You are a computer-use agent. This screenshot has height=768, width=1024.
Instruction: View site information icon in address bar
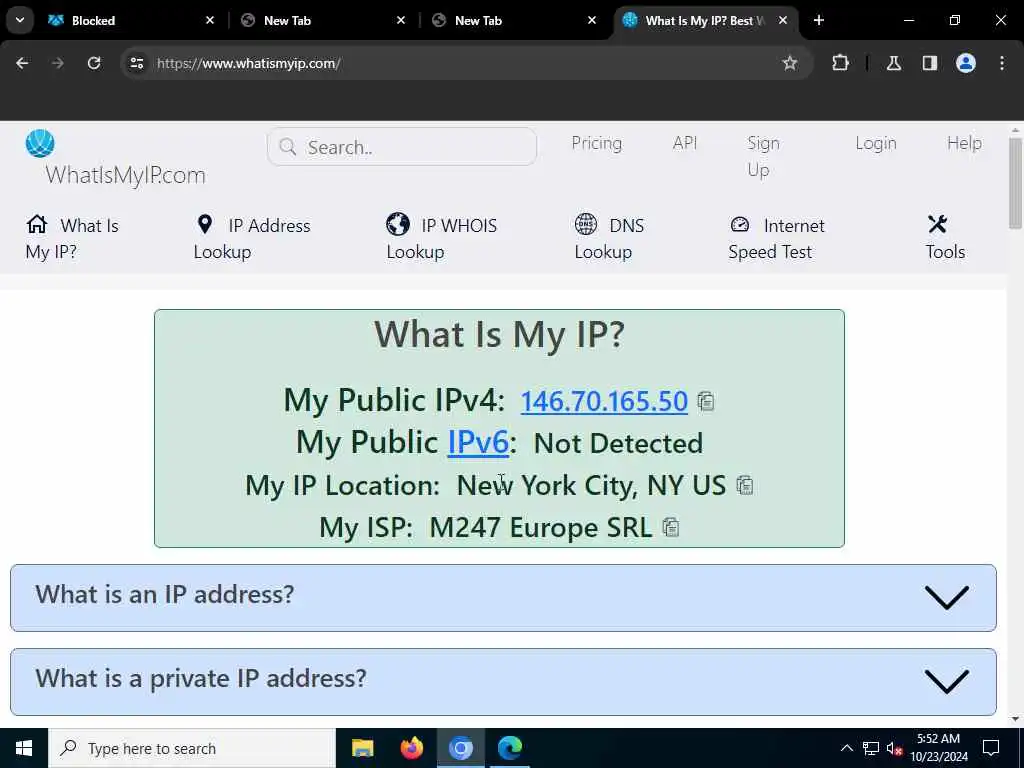pyautogui.click(x=136, y=63)
